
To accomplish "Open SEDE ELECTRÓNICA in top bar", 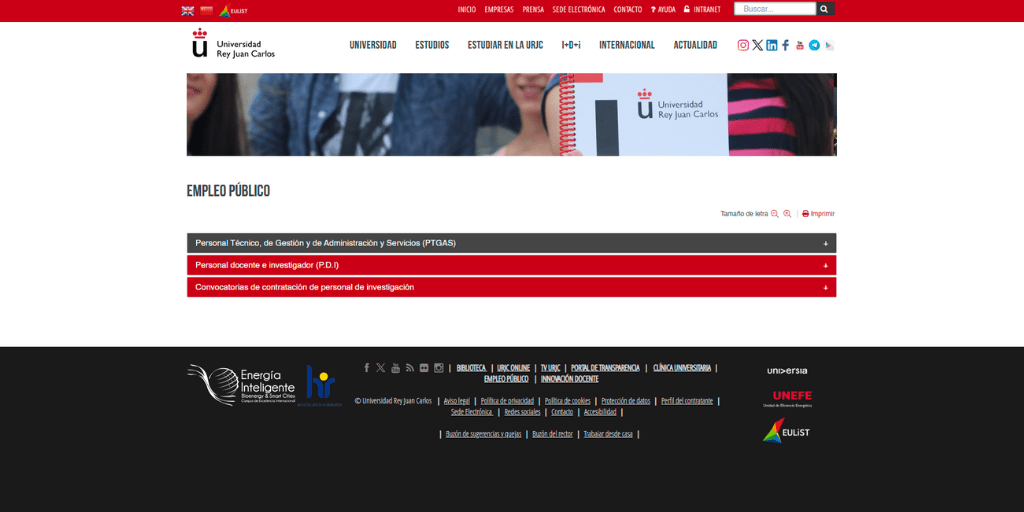I will point(579,10).
